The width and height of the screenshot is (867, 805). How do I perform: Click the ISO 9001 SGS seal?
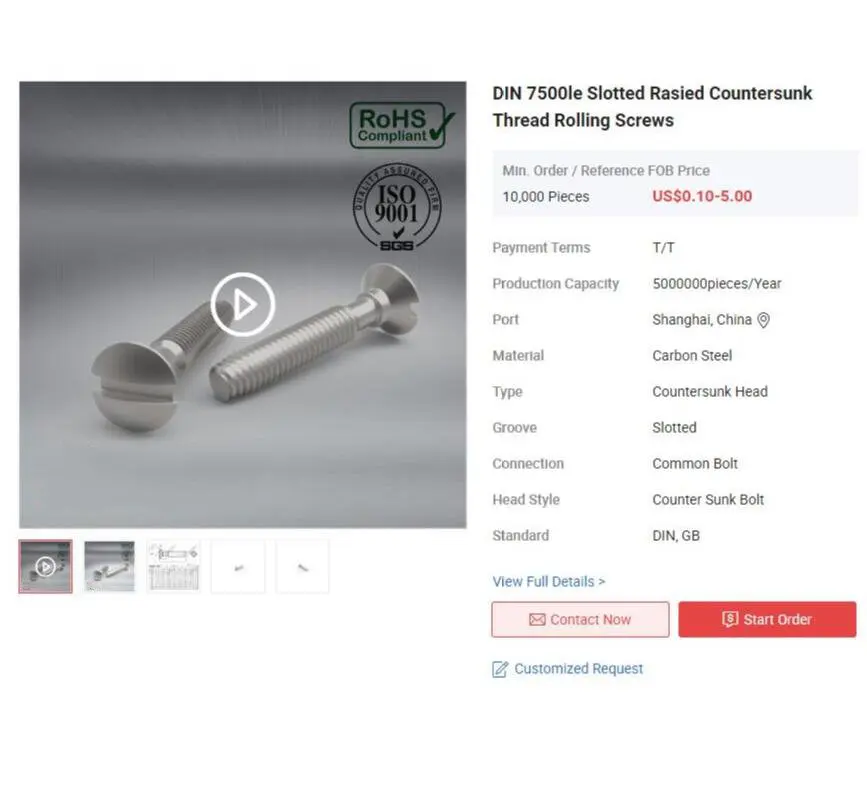pyautogui.click(x=397, y=207)
